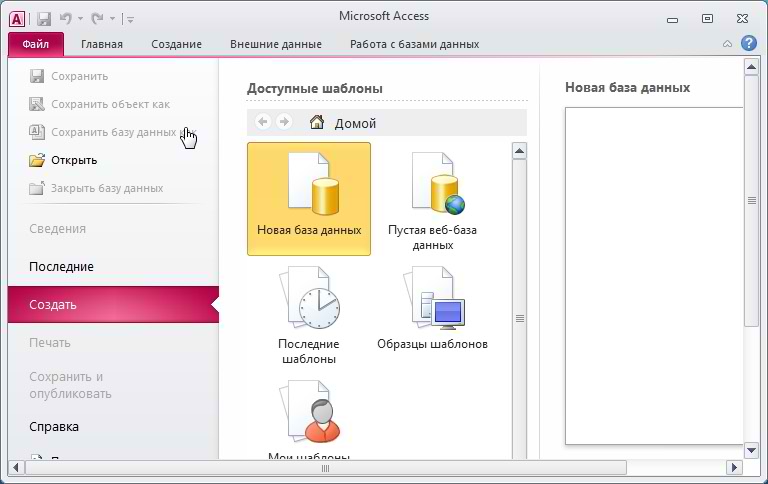
Task: Open the Сведения section
Action: [57, 229]
